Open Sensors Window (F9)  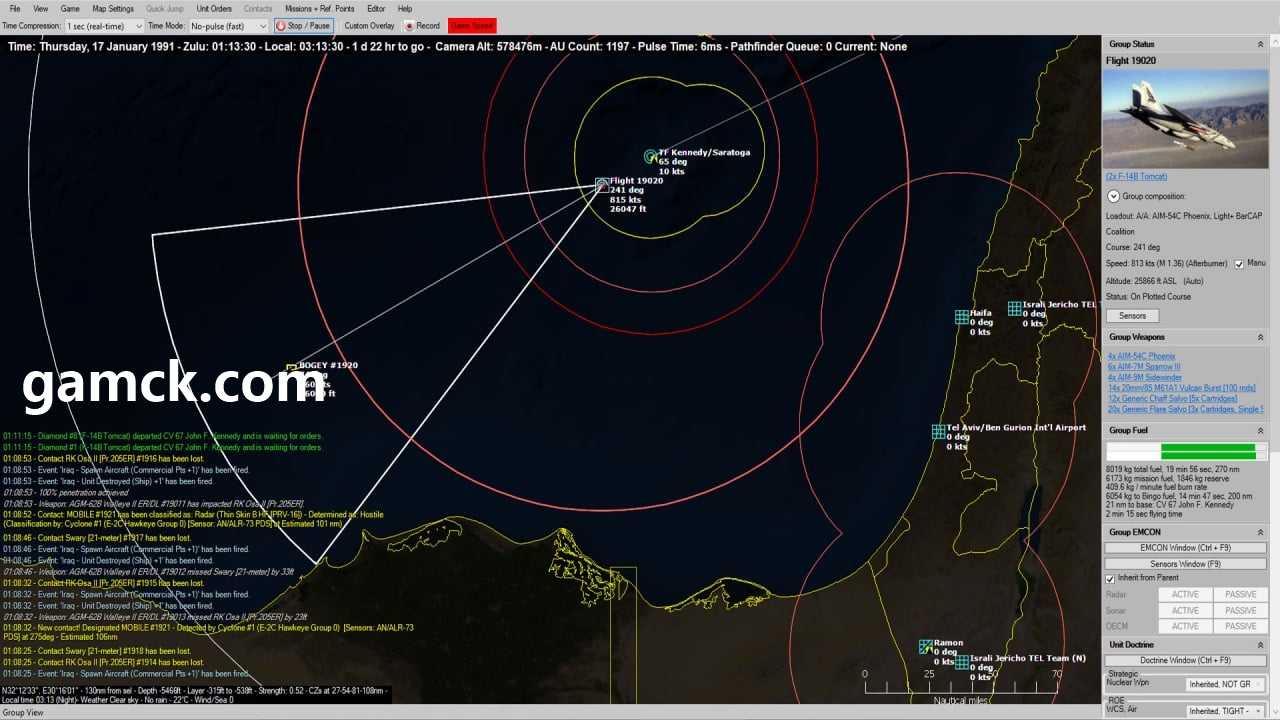[1185, 564]
